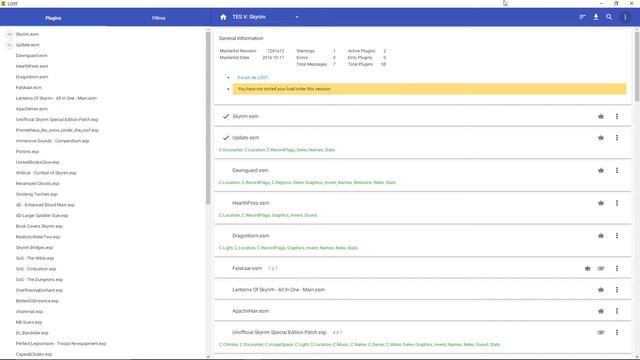Screen dimensions: 640x360
Task: Click the home icon in the header
Action: [x=223, y=17]
